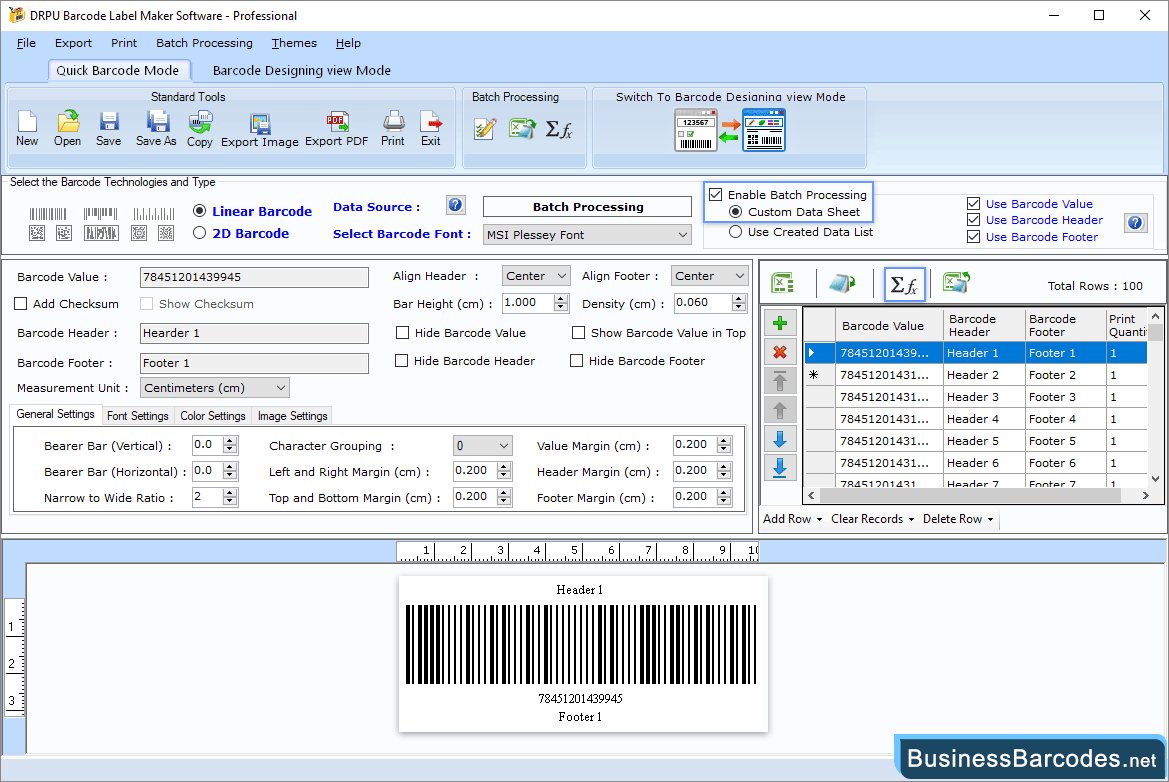Select the Header 3 table cell
Screen dimensions: 1169x782
click(x=983, y=397)
